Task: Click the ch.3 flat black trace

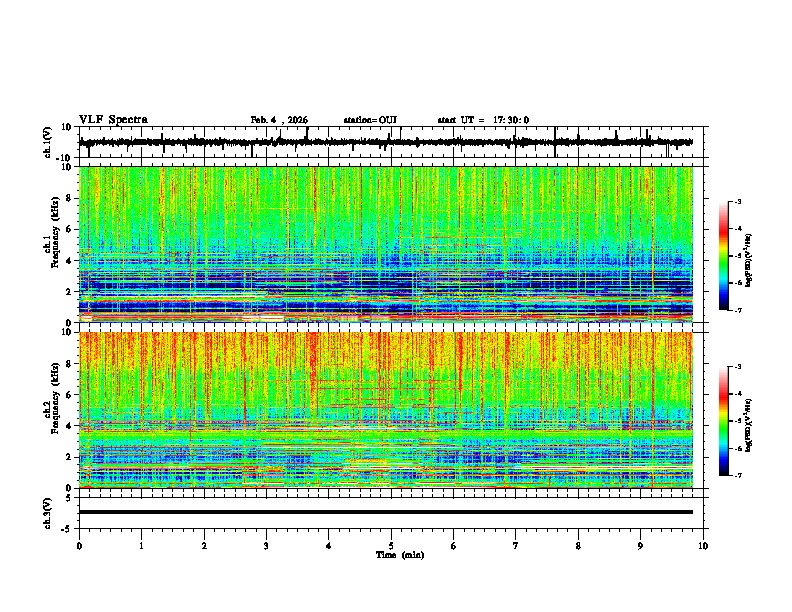Action: click(386, 512)
